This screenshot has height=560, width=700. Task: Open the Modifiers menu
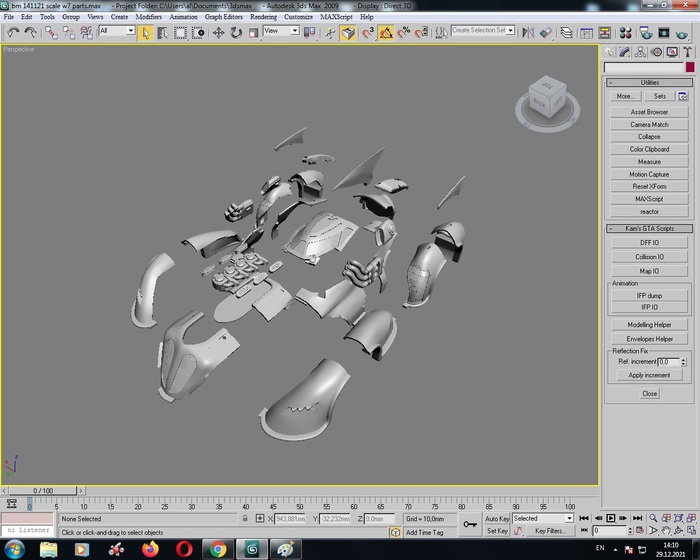pos(148,17)
